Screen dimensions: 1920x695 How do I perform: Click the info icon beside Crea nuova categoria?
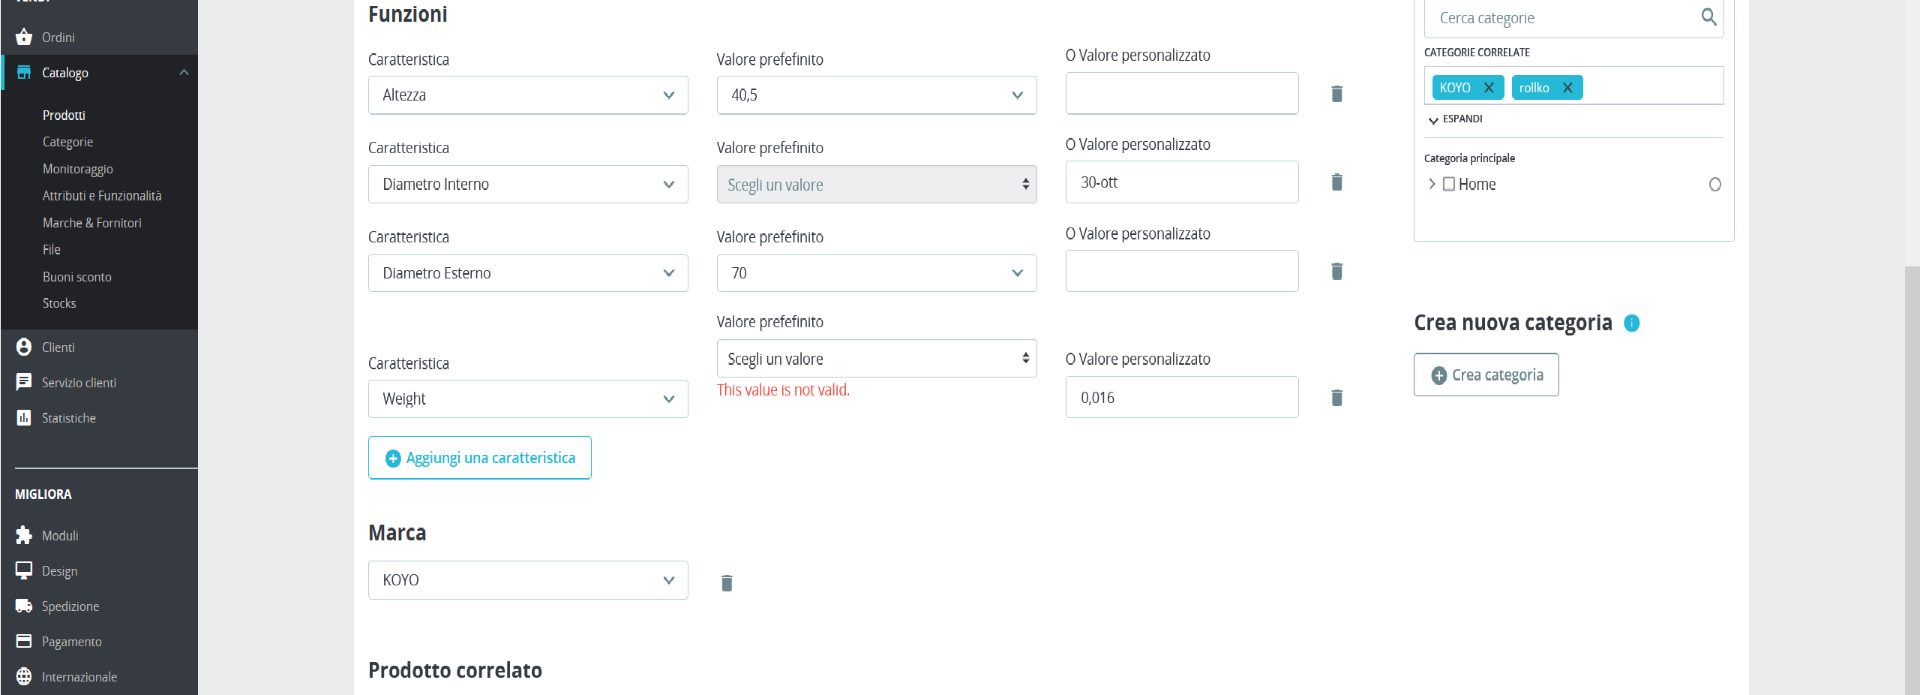(1632, 323)
